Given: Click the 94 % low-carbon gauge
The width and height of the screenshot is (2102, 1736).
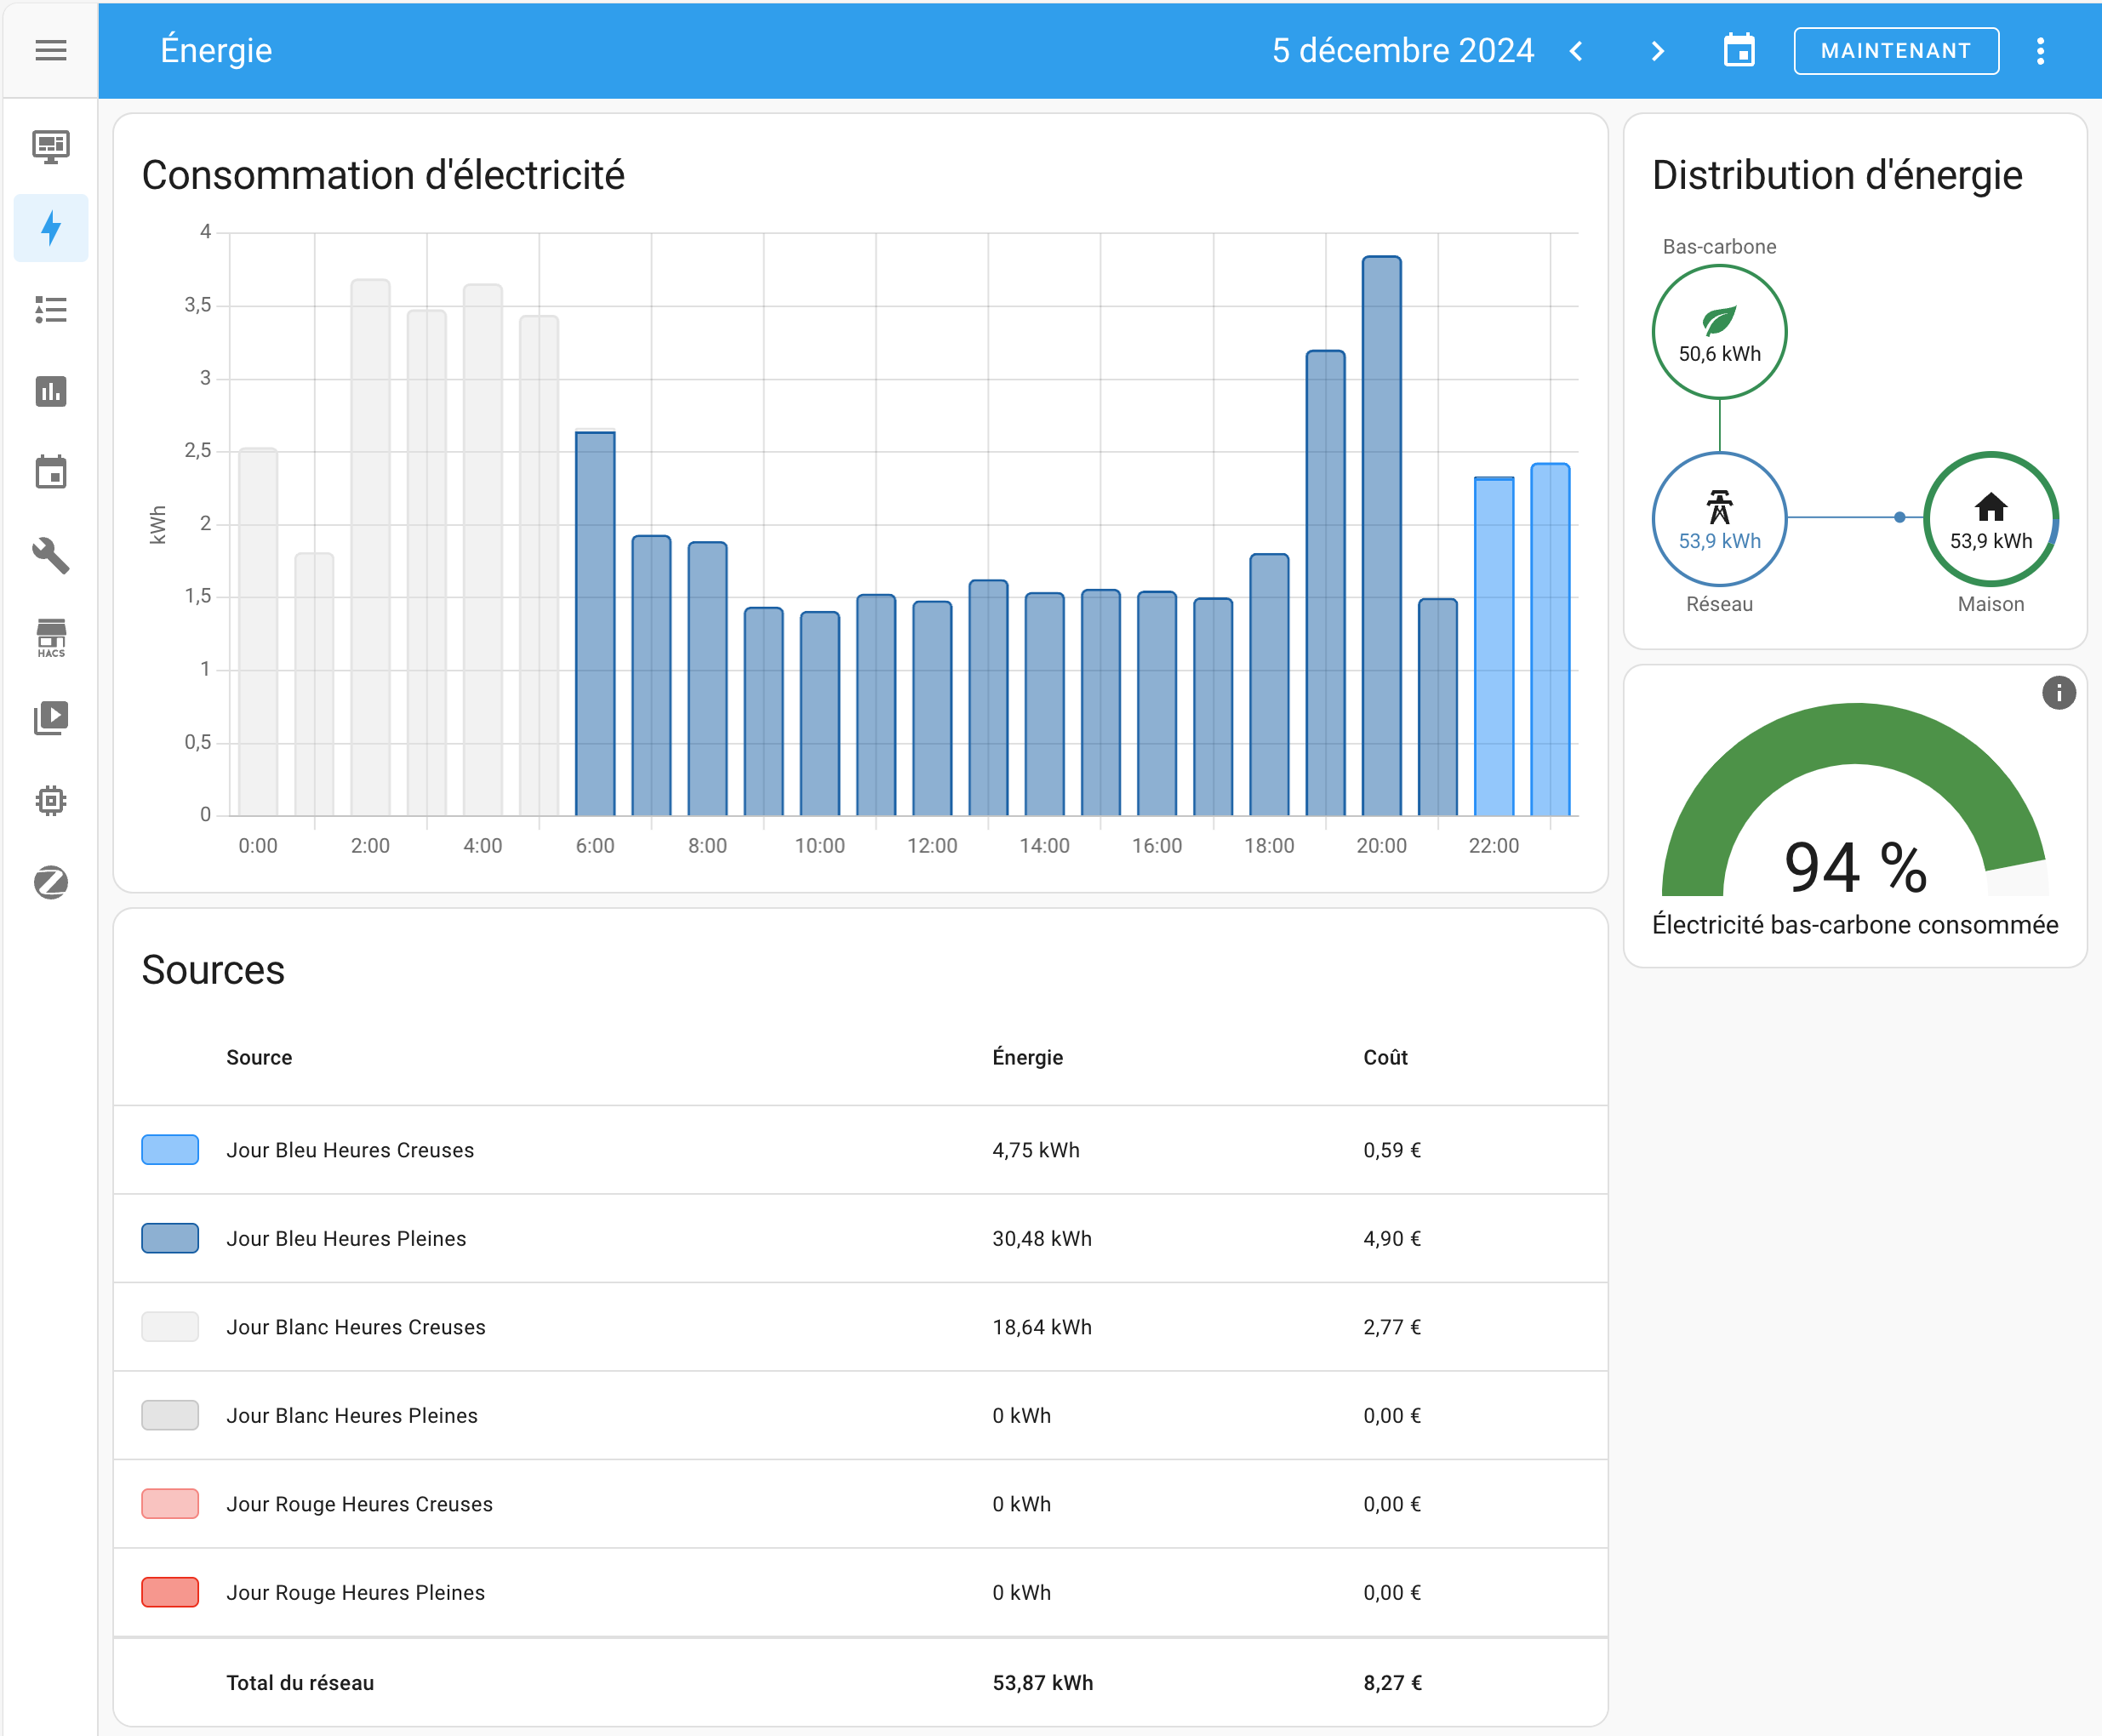Looking at the screenshot, I should tap(1855, 800).
